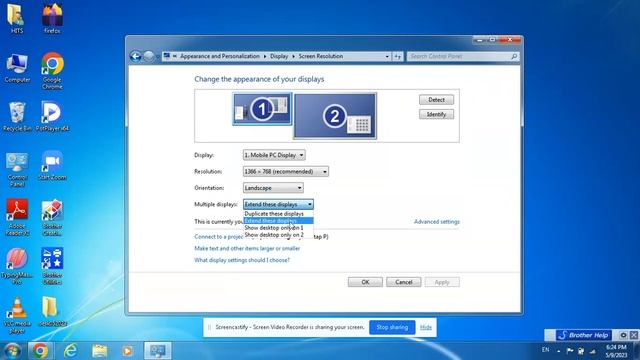640x360 pixels.
Task: Click the search magnifier icon
Action: click(x=514, y=56)
